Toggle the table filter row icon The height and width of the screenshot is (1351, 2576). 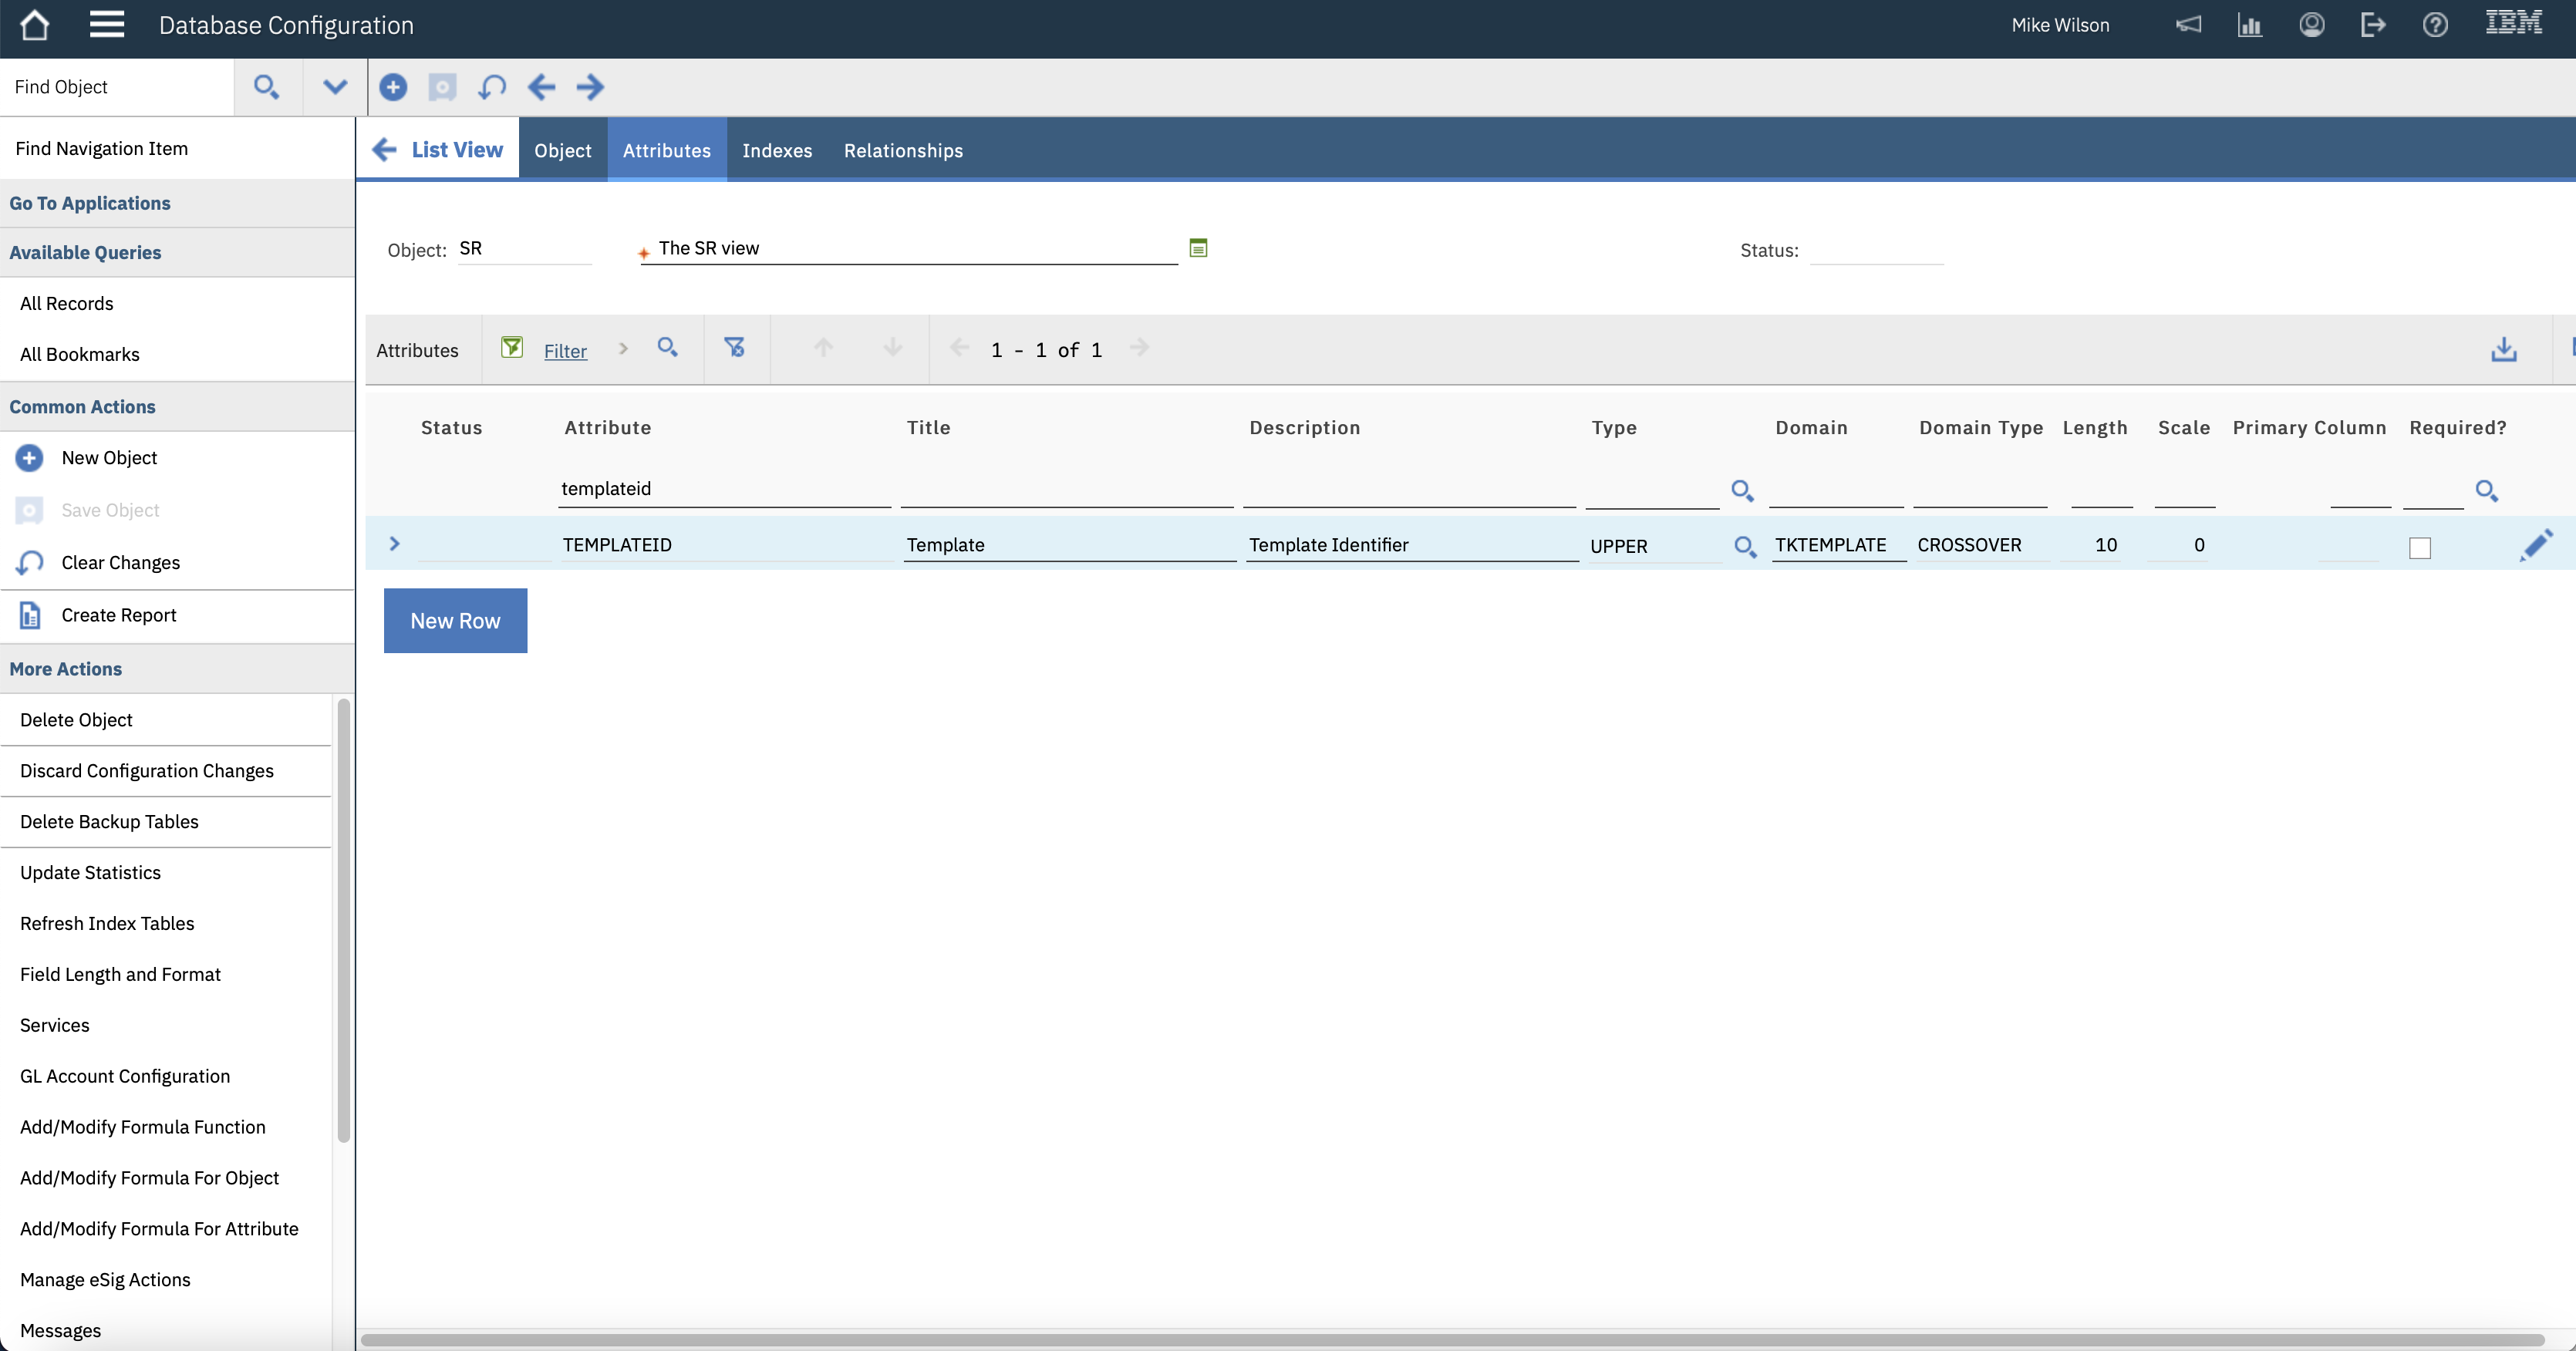tap(512, 348)
